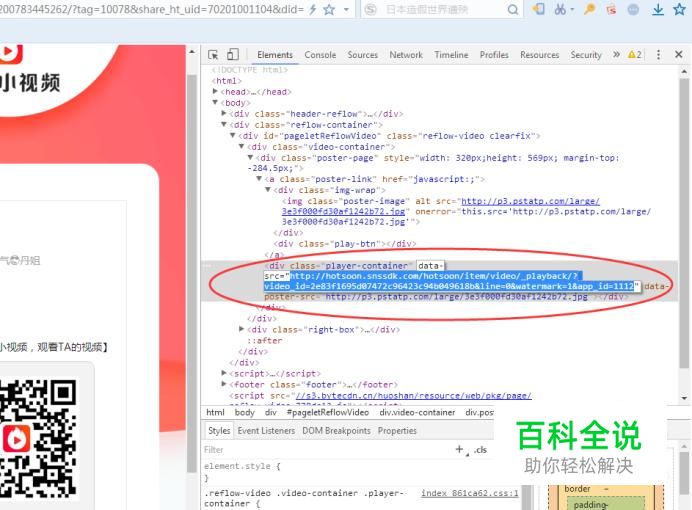Screen dimensions: 692x510
Task: Expand the header-reflow div node
Action: point(224,113)
